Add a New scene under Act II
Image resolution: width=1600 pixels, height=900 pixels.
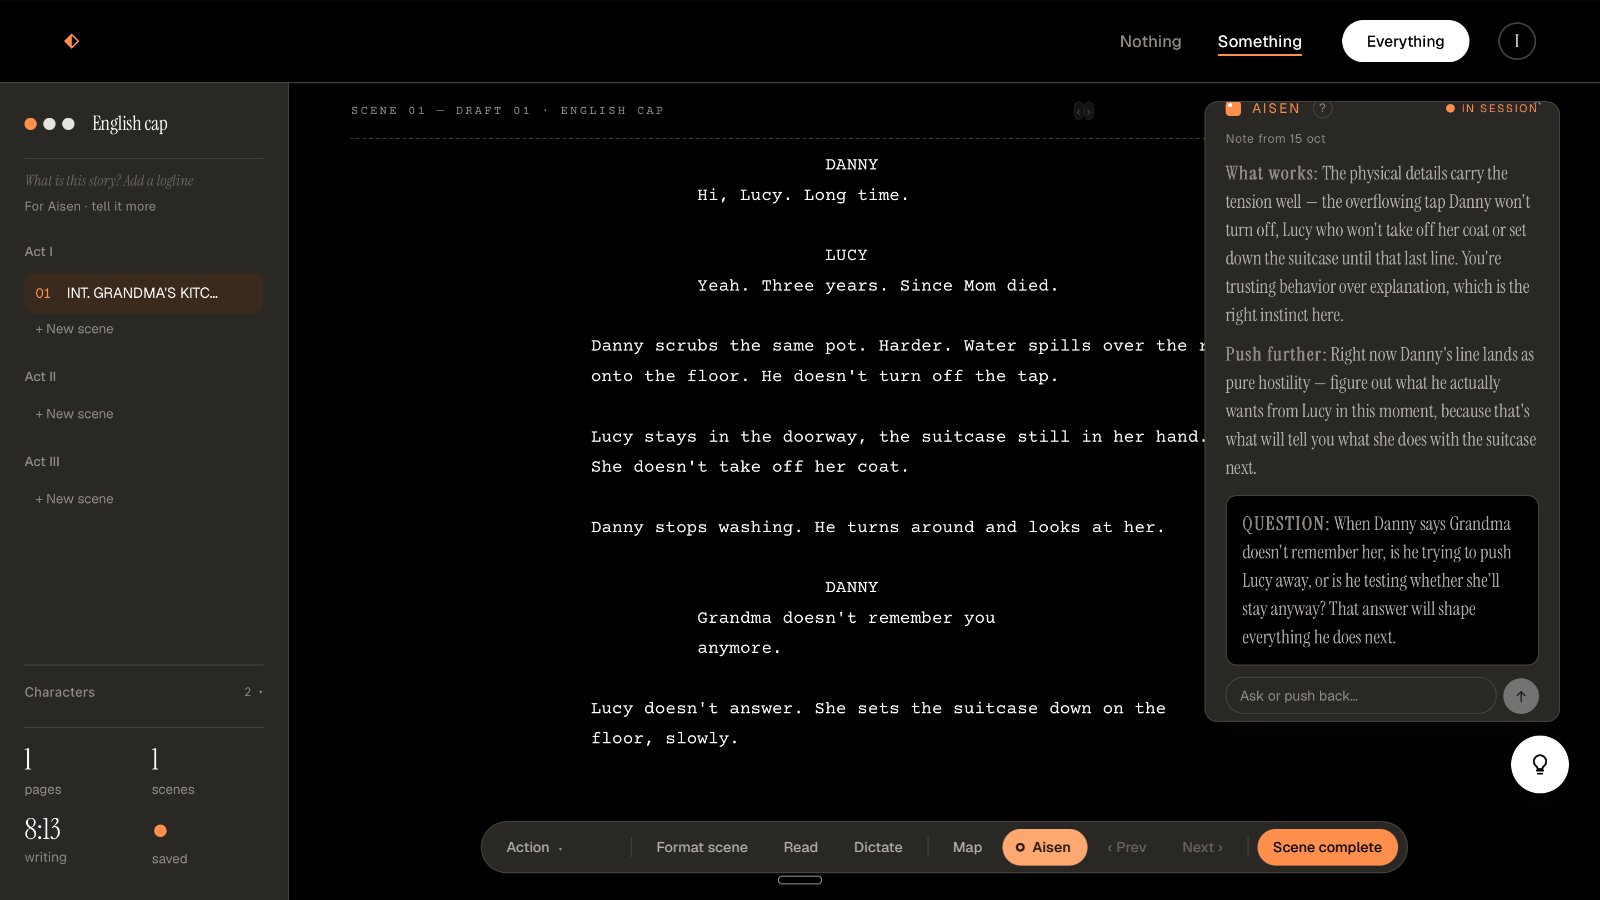click(74, 414)
